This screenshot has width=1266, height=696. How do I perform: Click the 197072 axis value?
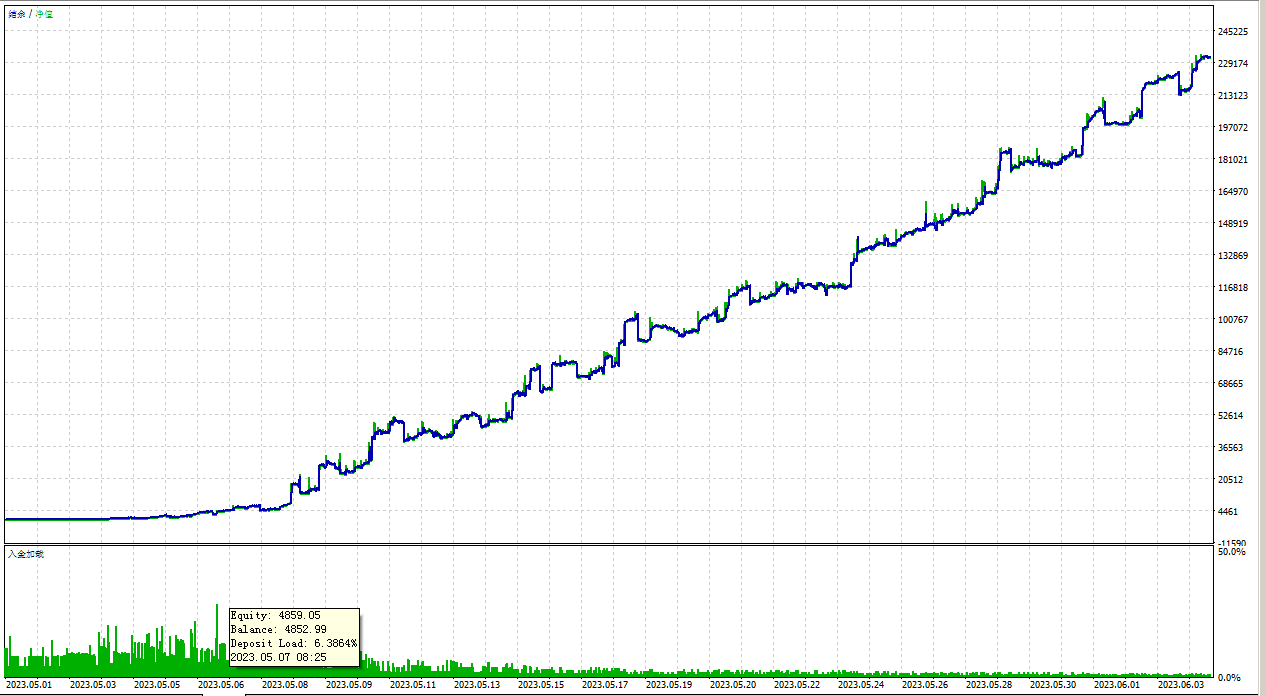coord(1234,128)
